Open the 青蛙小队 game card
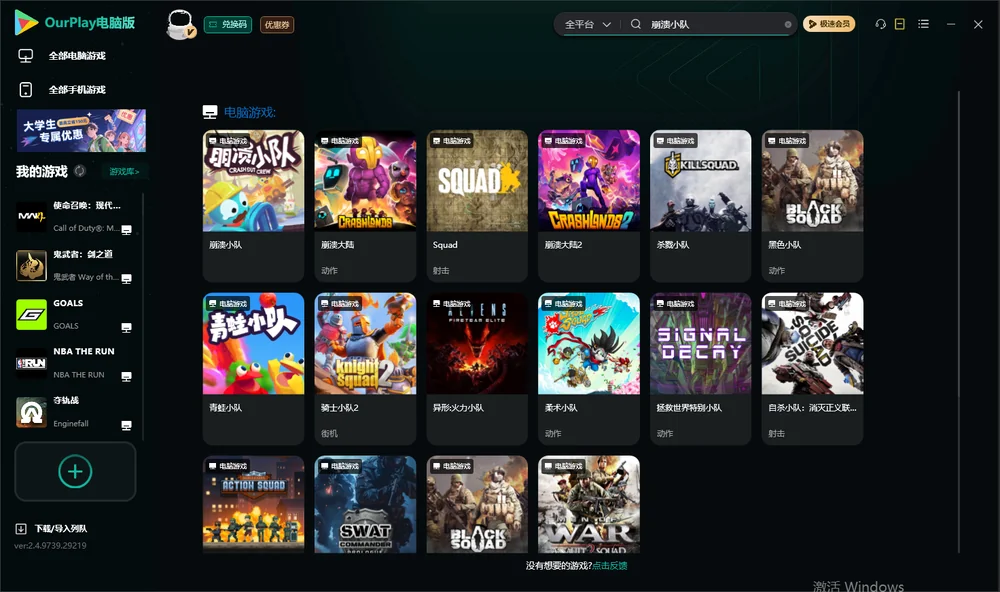The height and width of the screenshot is (592, 1000). click(x=253, y=368)
